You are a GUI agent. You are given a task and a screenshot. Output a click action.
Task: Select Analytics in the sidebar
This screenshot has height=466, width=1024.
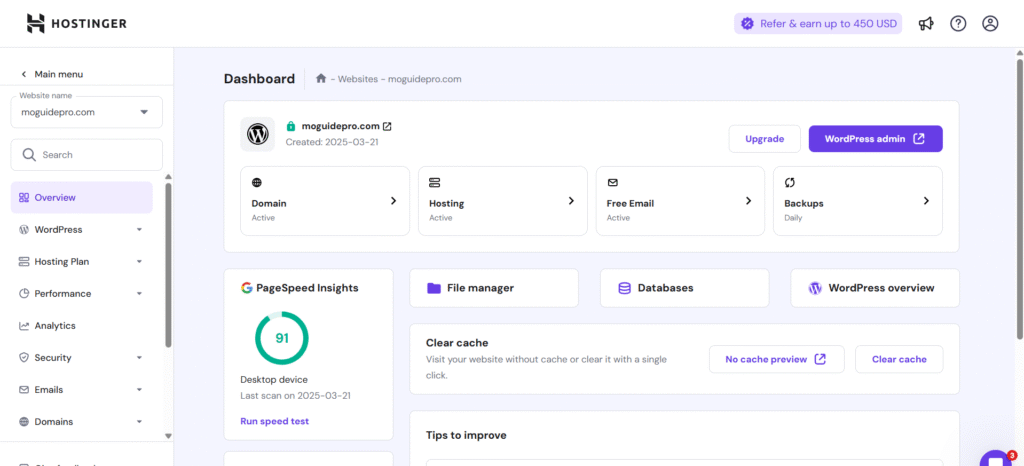coord(82,326)
